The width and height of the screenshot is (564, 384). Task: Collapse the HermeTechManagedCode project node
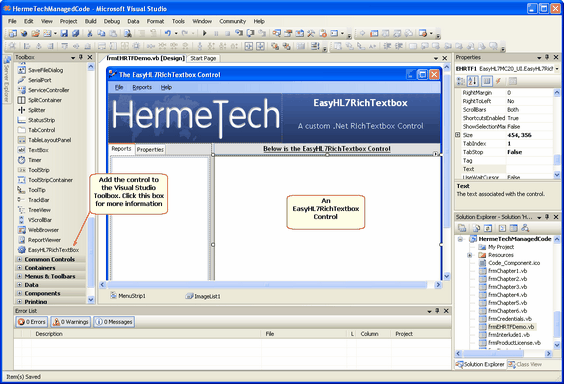[460, 239]
